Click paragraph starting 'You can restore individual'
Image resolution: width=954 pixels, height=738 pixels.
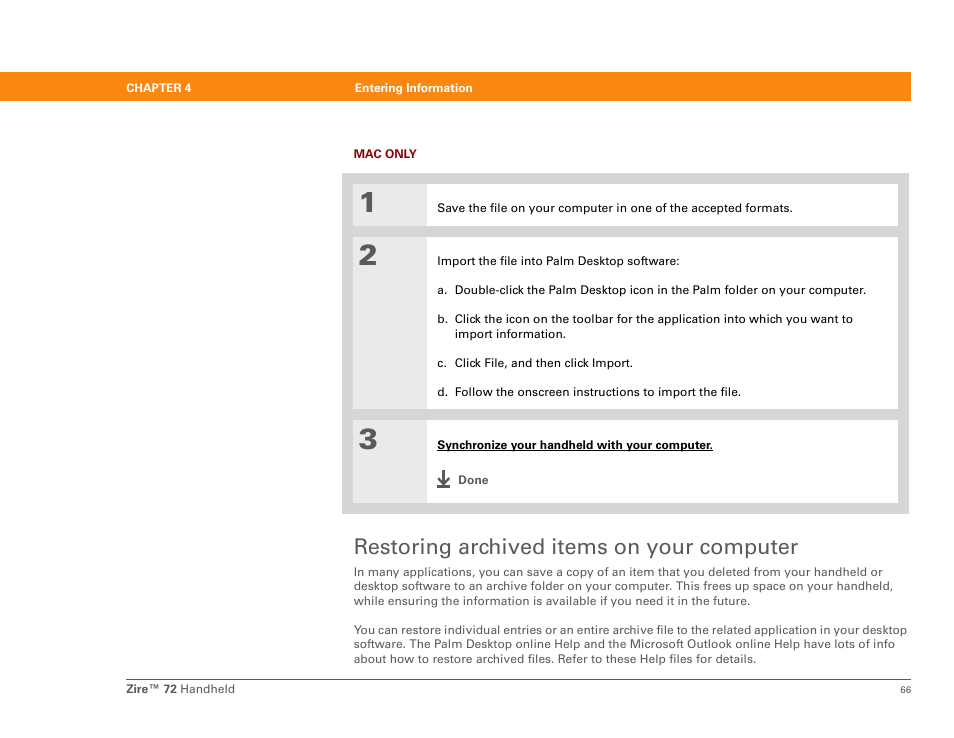(630, 644)
